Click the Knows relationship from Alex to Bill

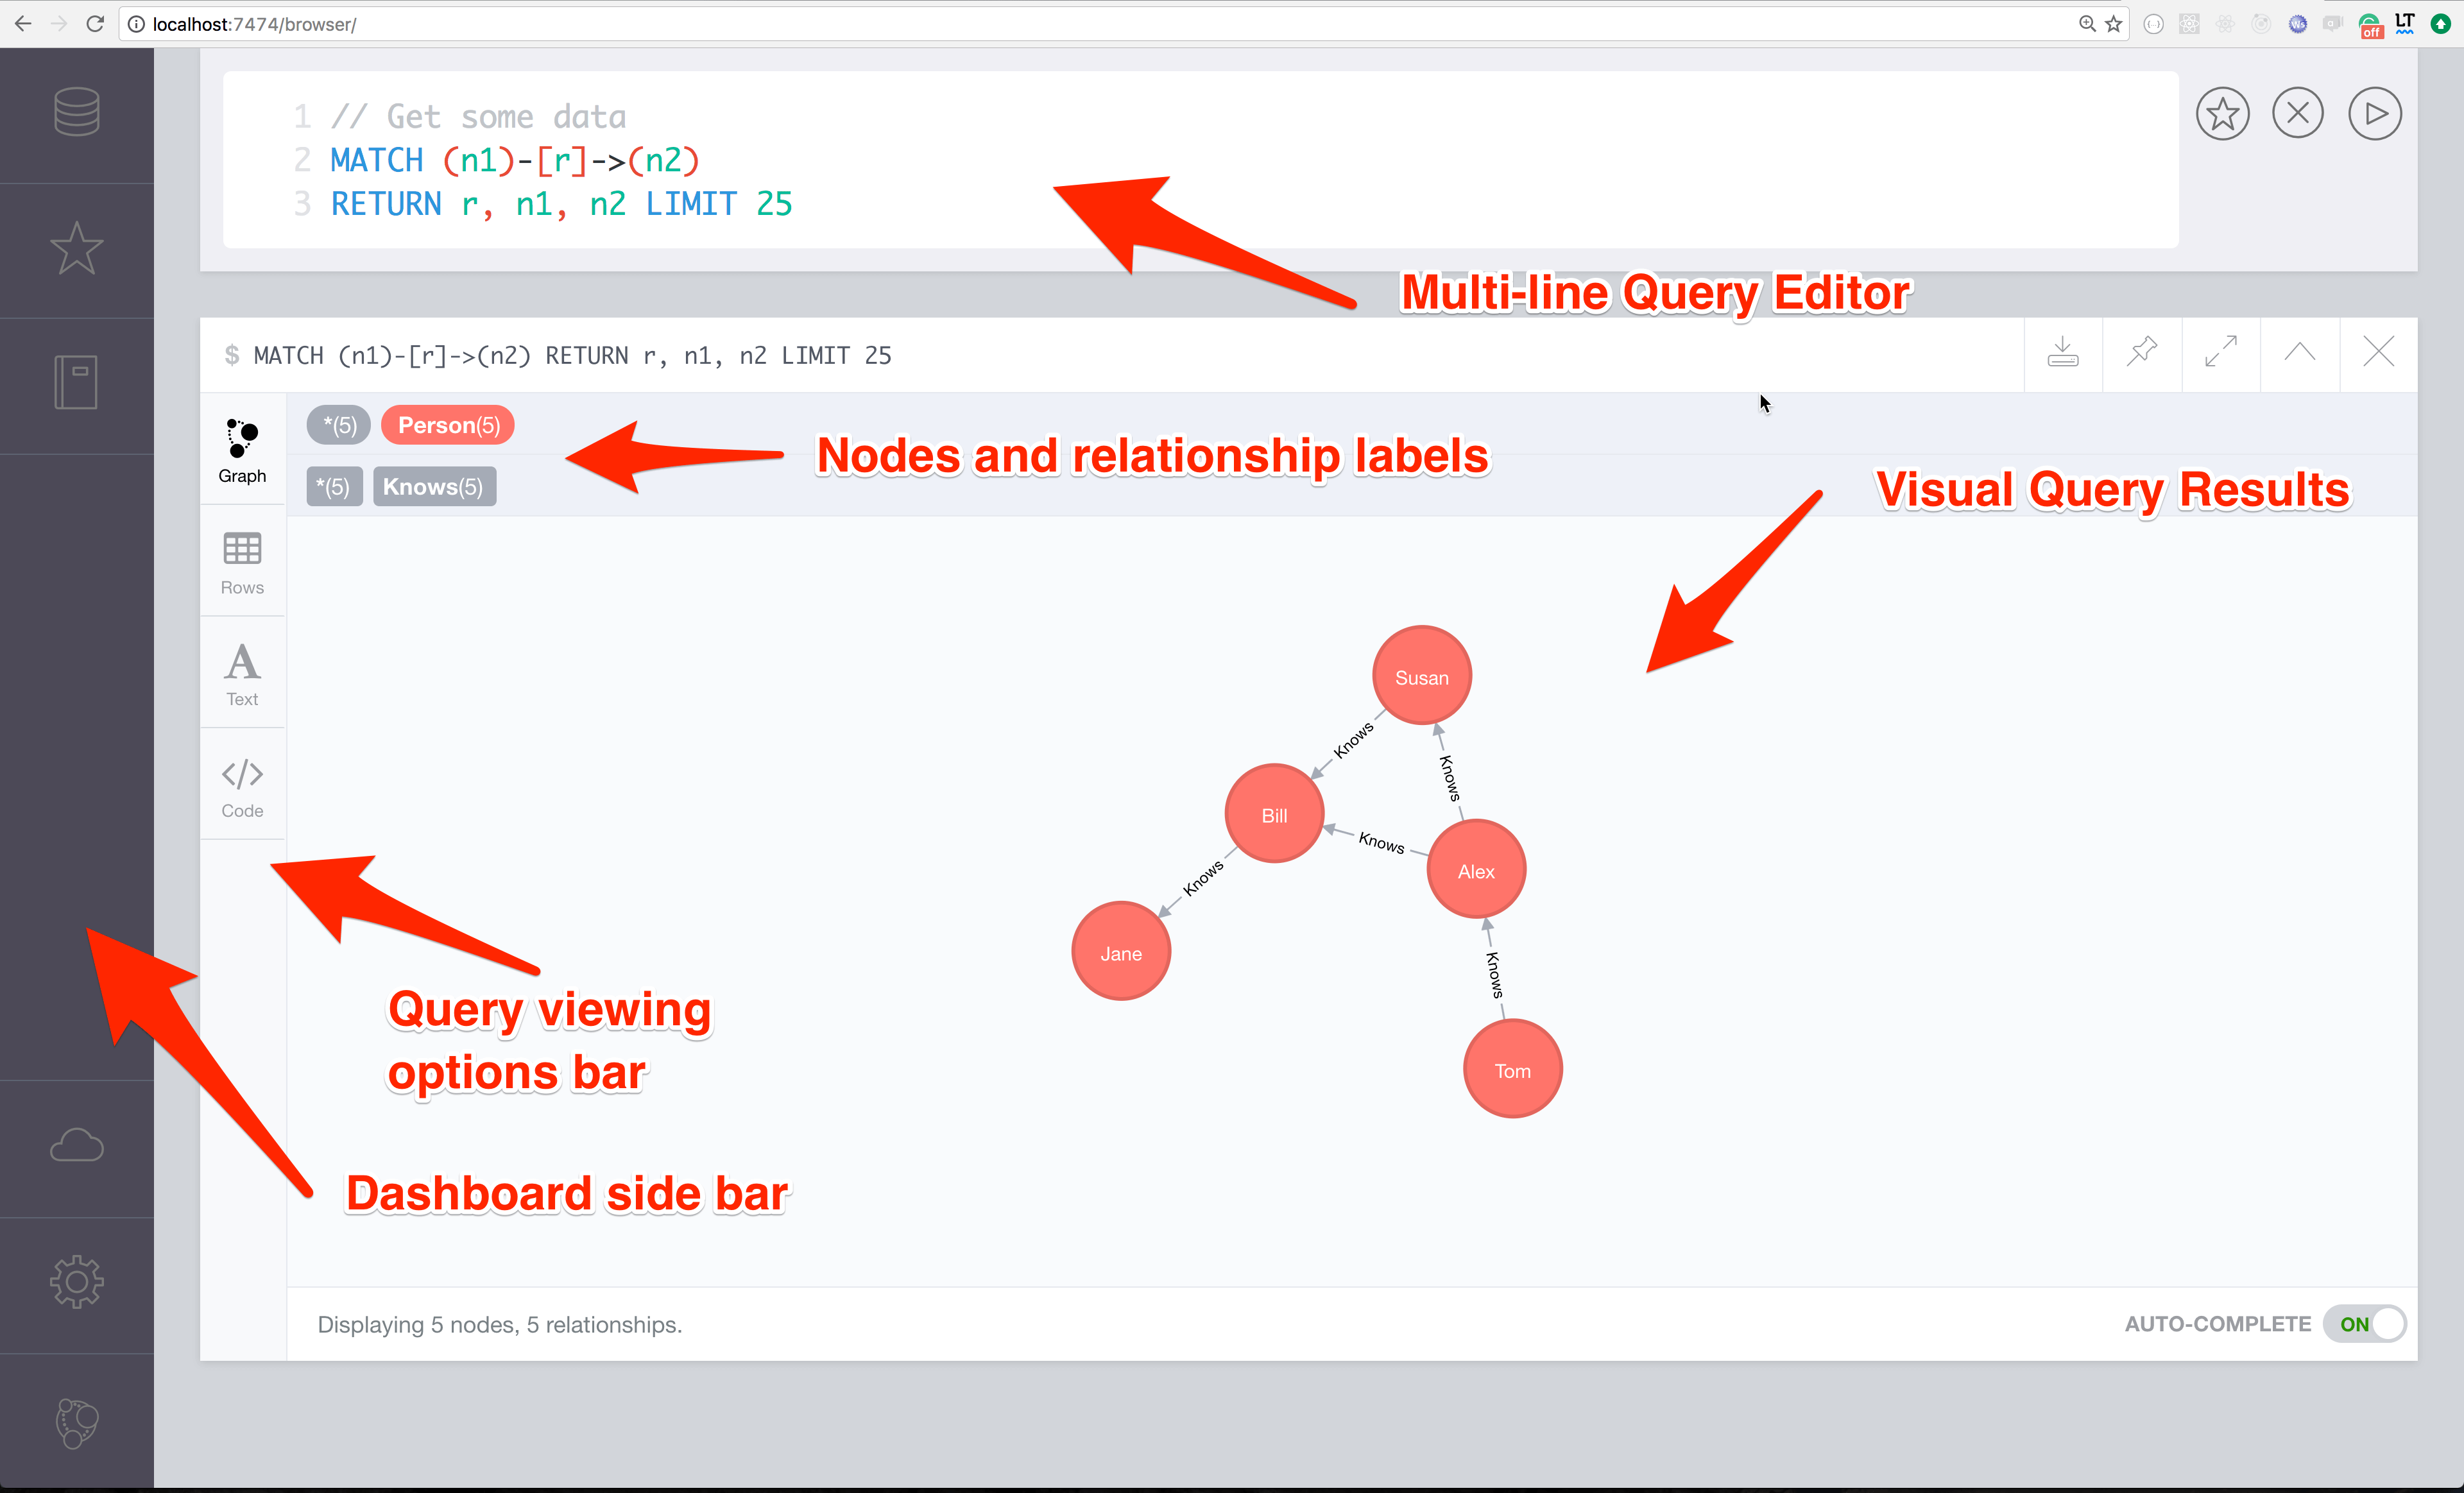[x=1382, y=843]
